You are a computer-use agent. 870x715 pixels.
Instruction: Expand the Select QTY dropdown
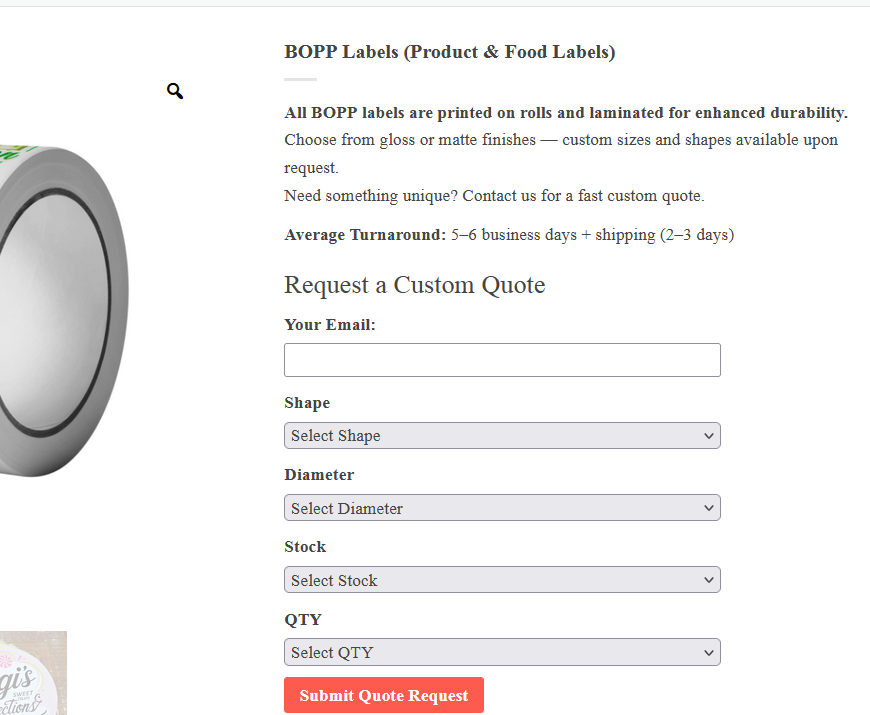(x=502, y=652)
